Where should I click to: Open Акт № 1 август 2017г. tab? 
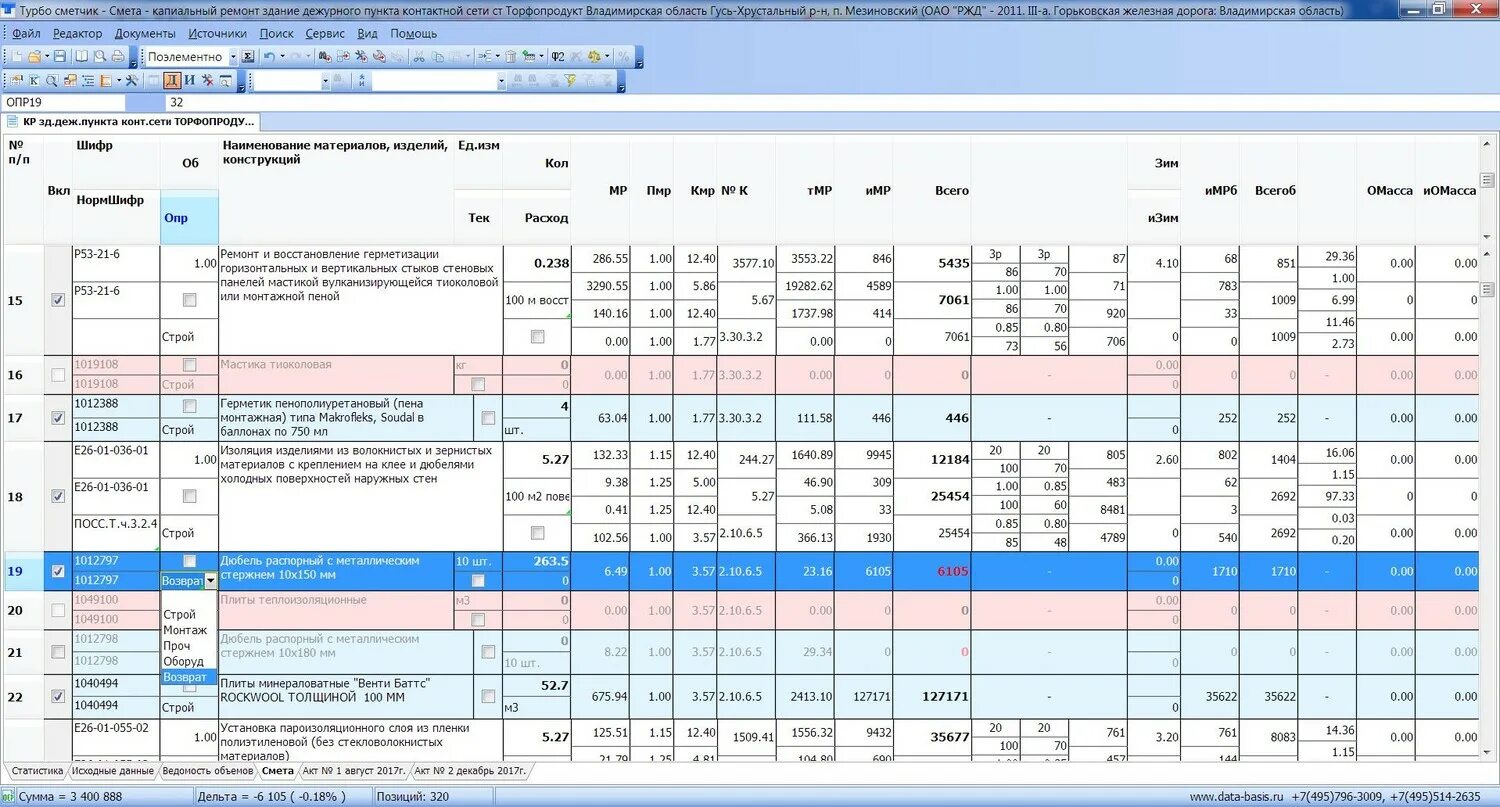click(x=353, y=771)
